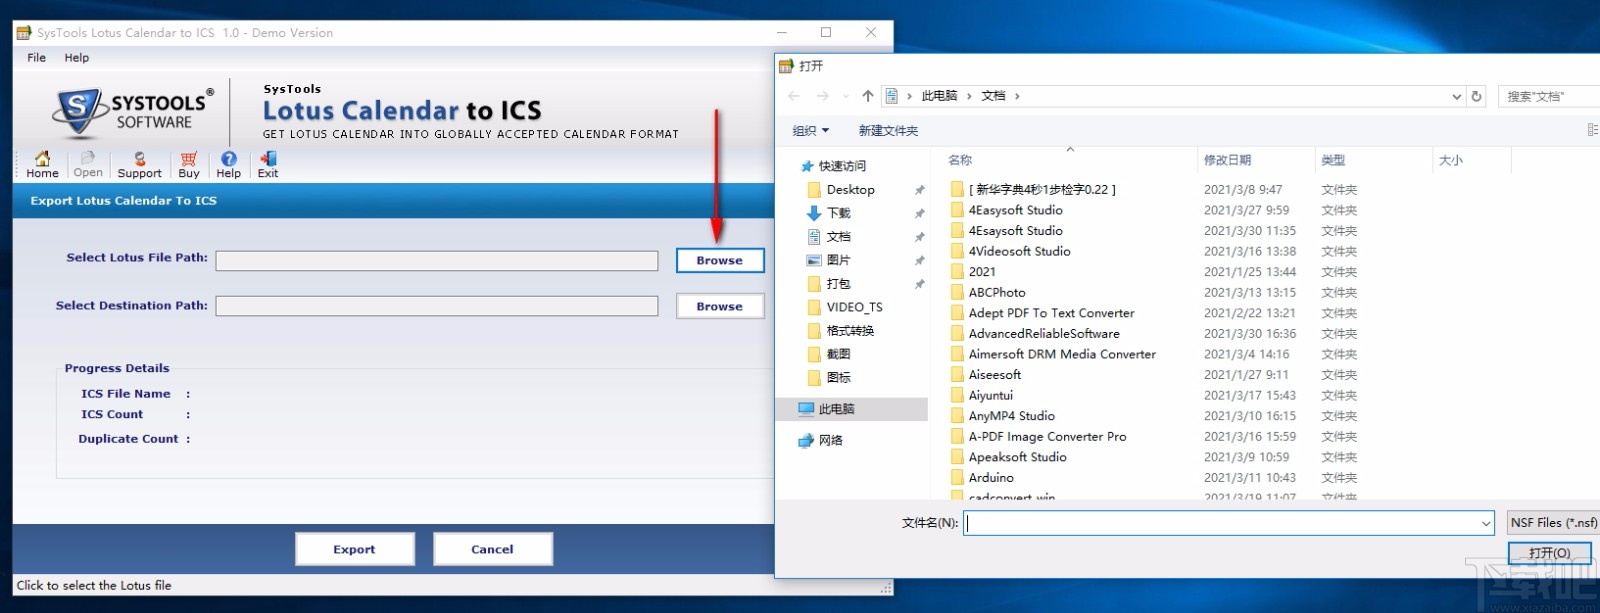
Task: Open 格式转换 folder in navigation pane
Action: [x=850, y=331]
